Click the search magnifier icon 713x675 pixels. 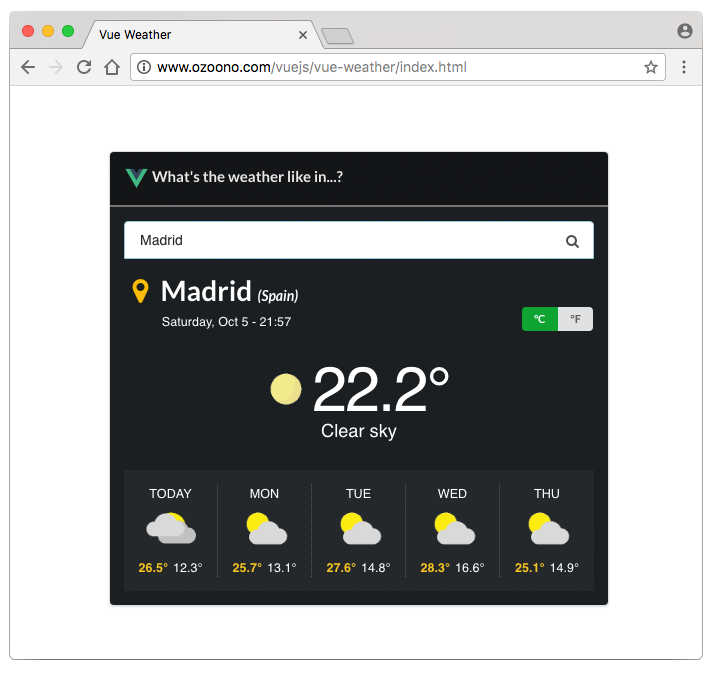(572, 241)
